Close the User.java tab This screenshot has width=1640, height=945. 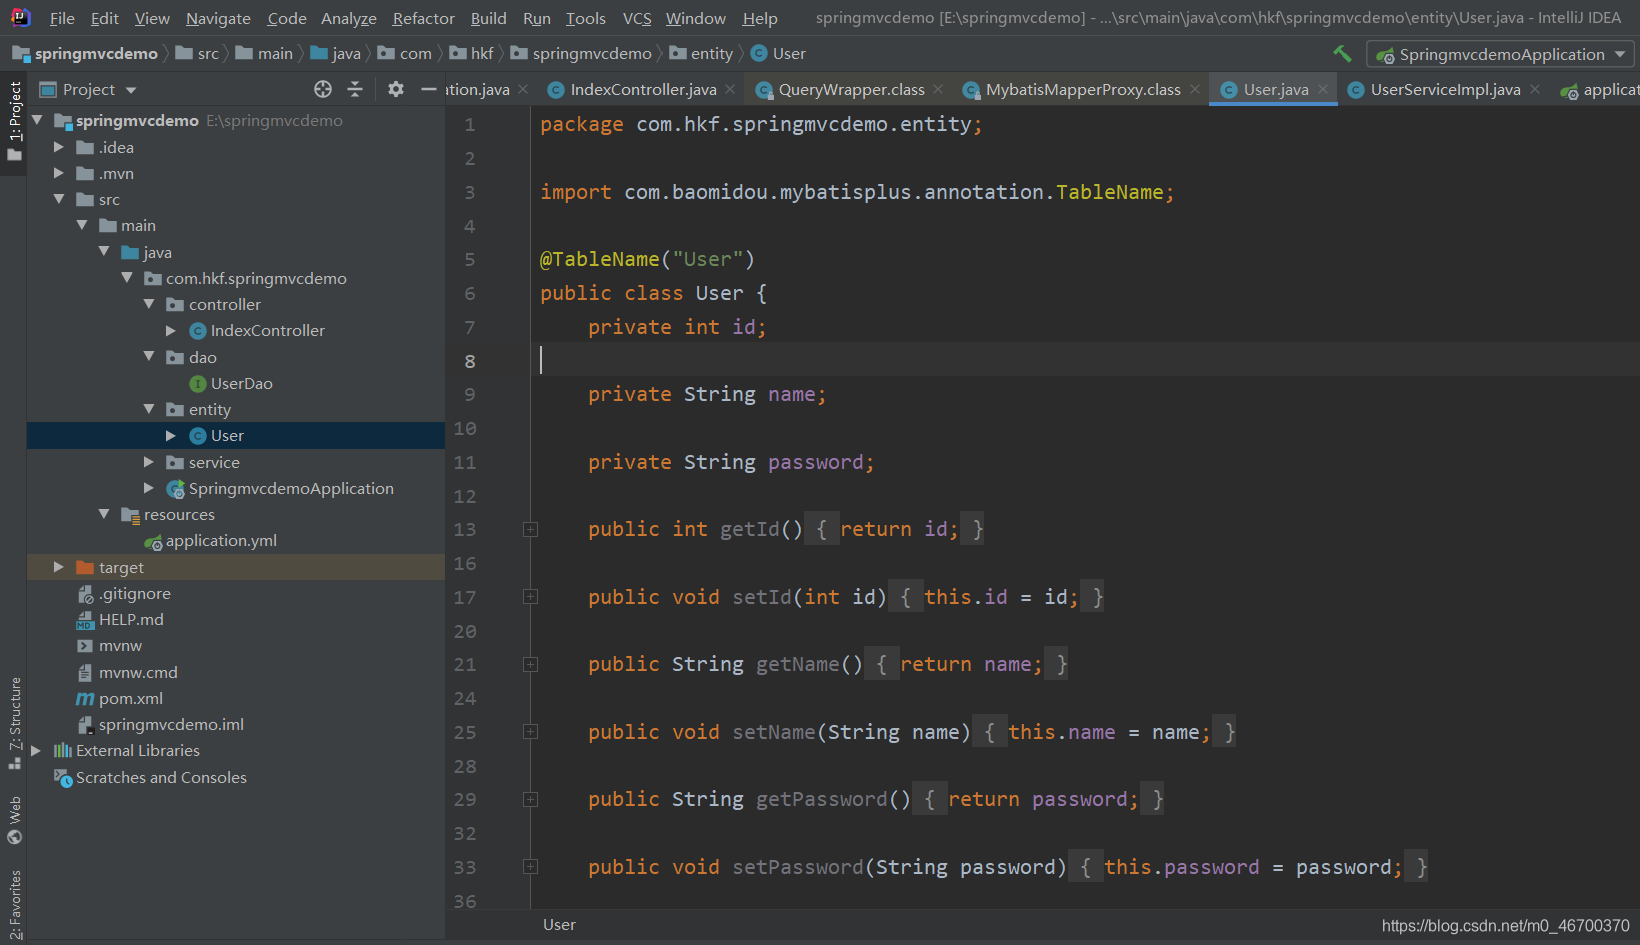pyautogui.click(x=1323, y=89)
